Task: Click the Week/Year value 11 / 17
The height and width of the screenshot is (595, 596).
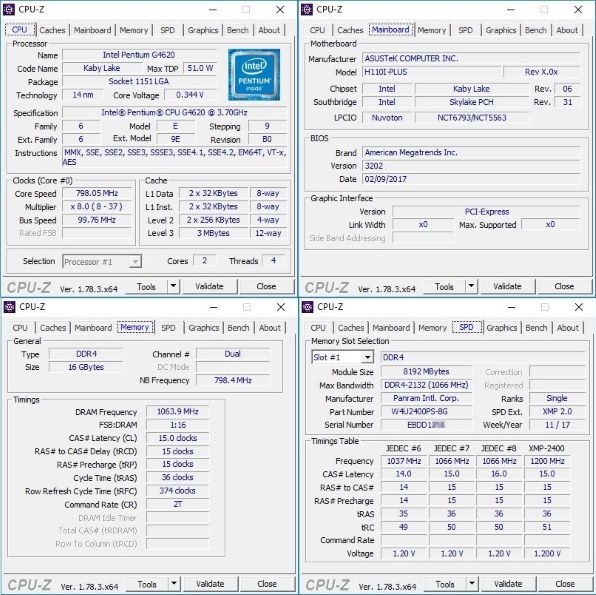Action: 557,425
